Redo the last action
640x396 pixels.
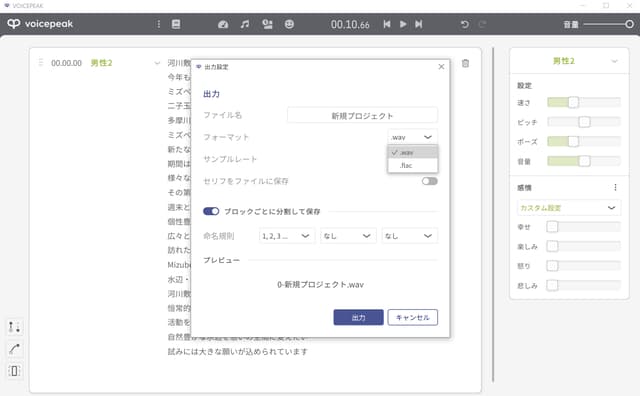click(482, 24)
